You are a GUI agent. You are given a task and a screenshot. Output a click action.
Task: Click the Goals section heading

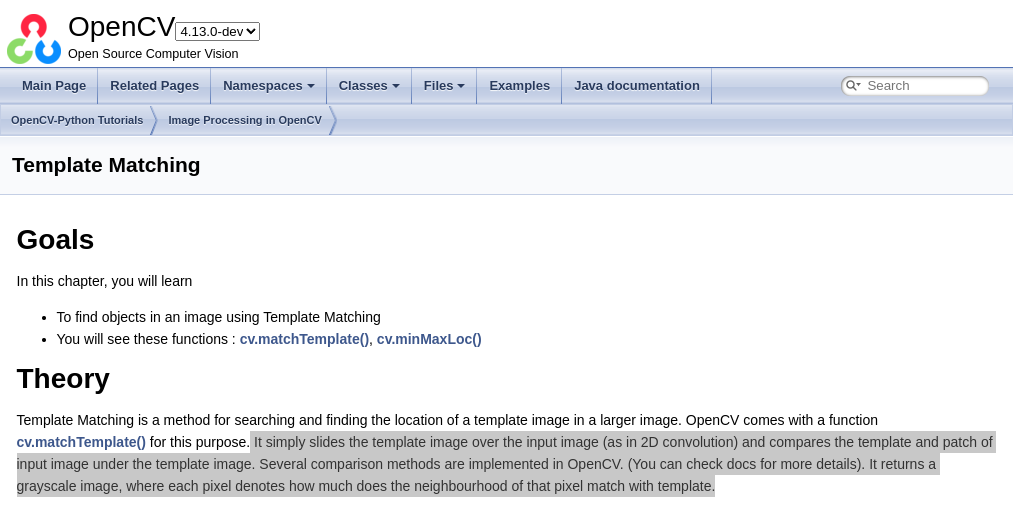[x=55, y=240]
